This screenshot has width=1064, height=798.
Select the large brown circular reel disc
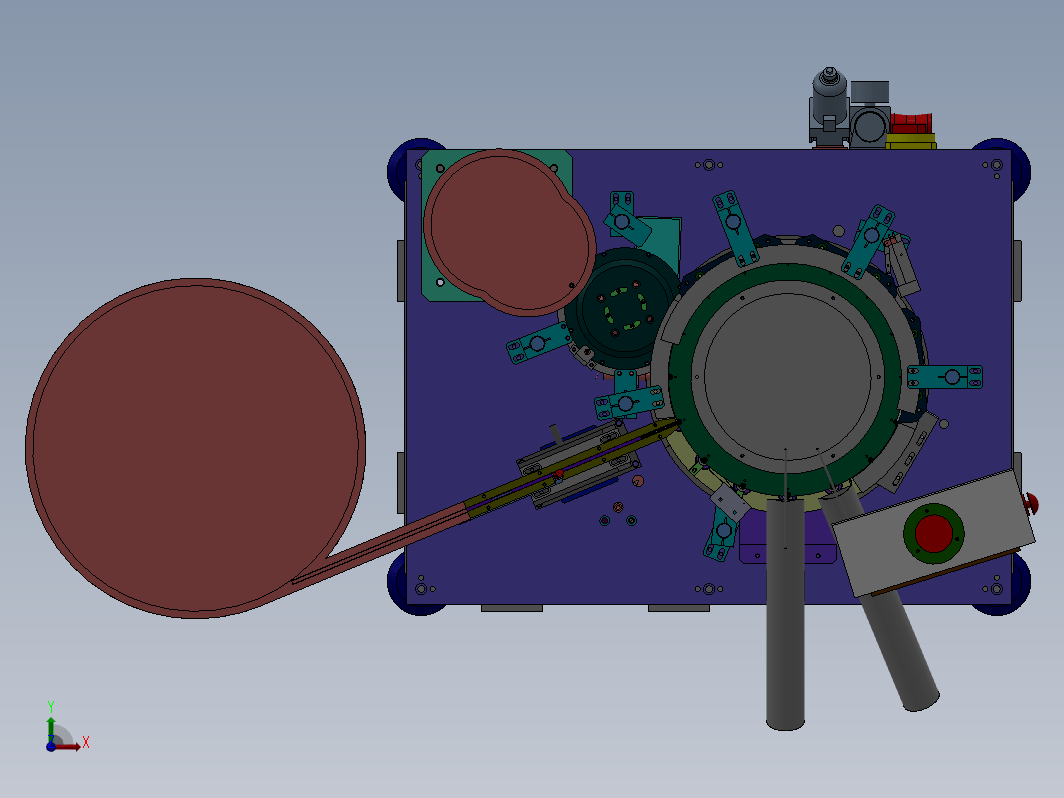coord(195,448)
